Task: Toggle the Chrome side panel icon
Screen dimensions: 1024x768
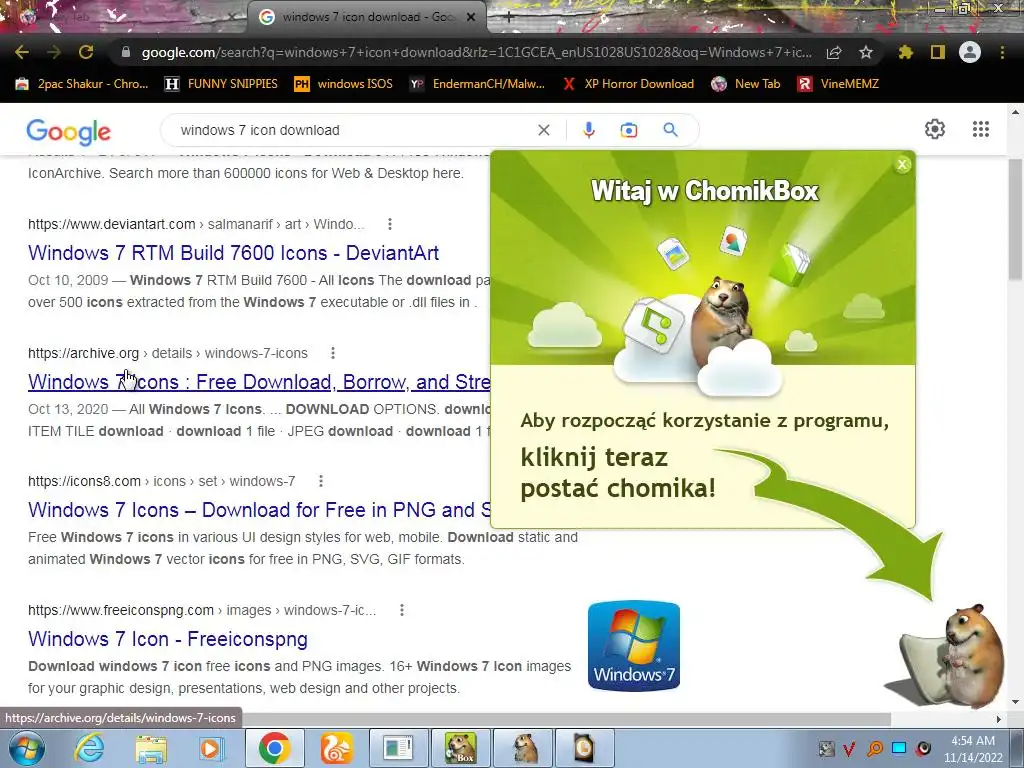Action: click(938, 52)
